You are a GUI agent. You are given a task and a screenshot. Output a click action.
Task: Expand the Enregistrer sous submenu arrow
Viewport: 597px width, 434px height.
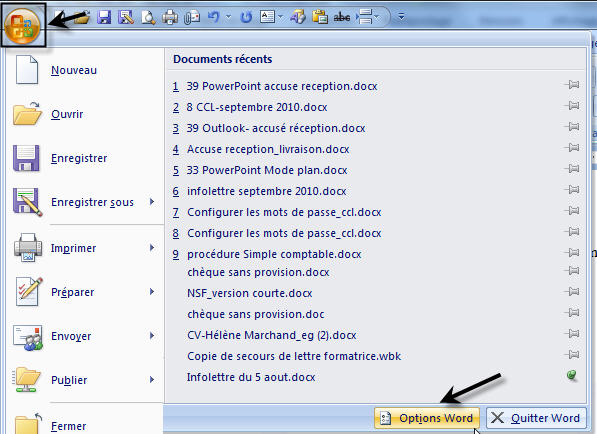tap(152, 202)
